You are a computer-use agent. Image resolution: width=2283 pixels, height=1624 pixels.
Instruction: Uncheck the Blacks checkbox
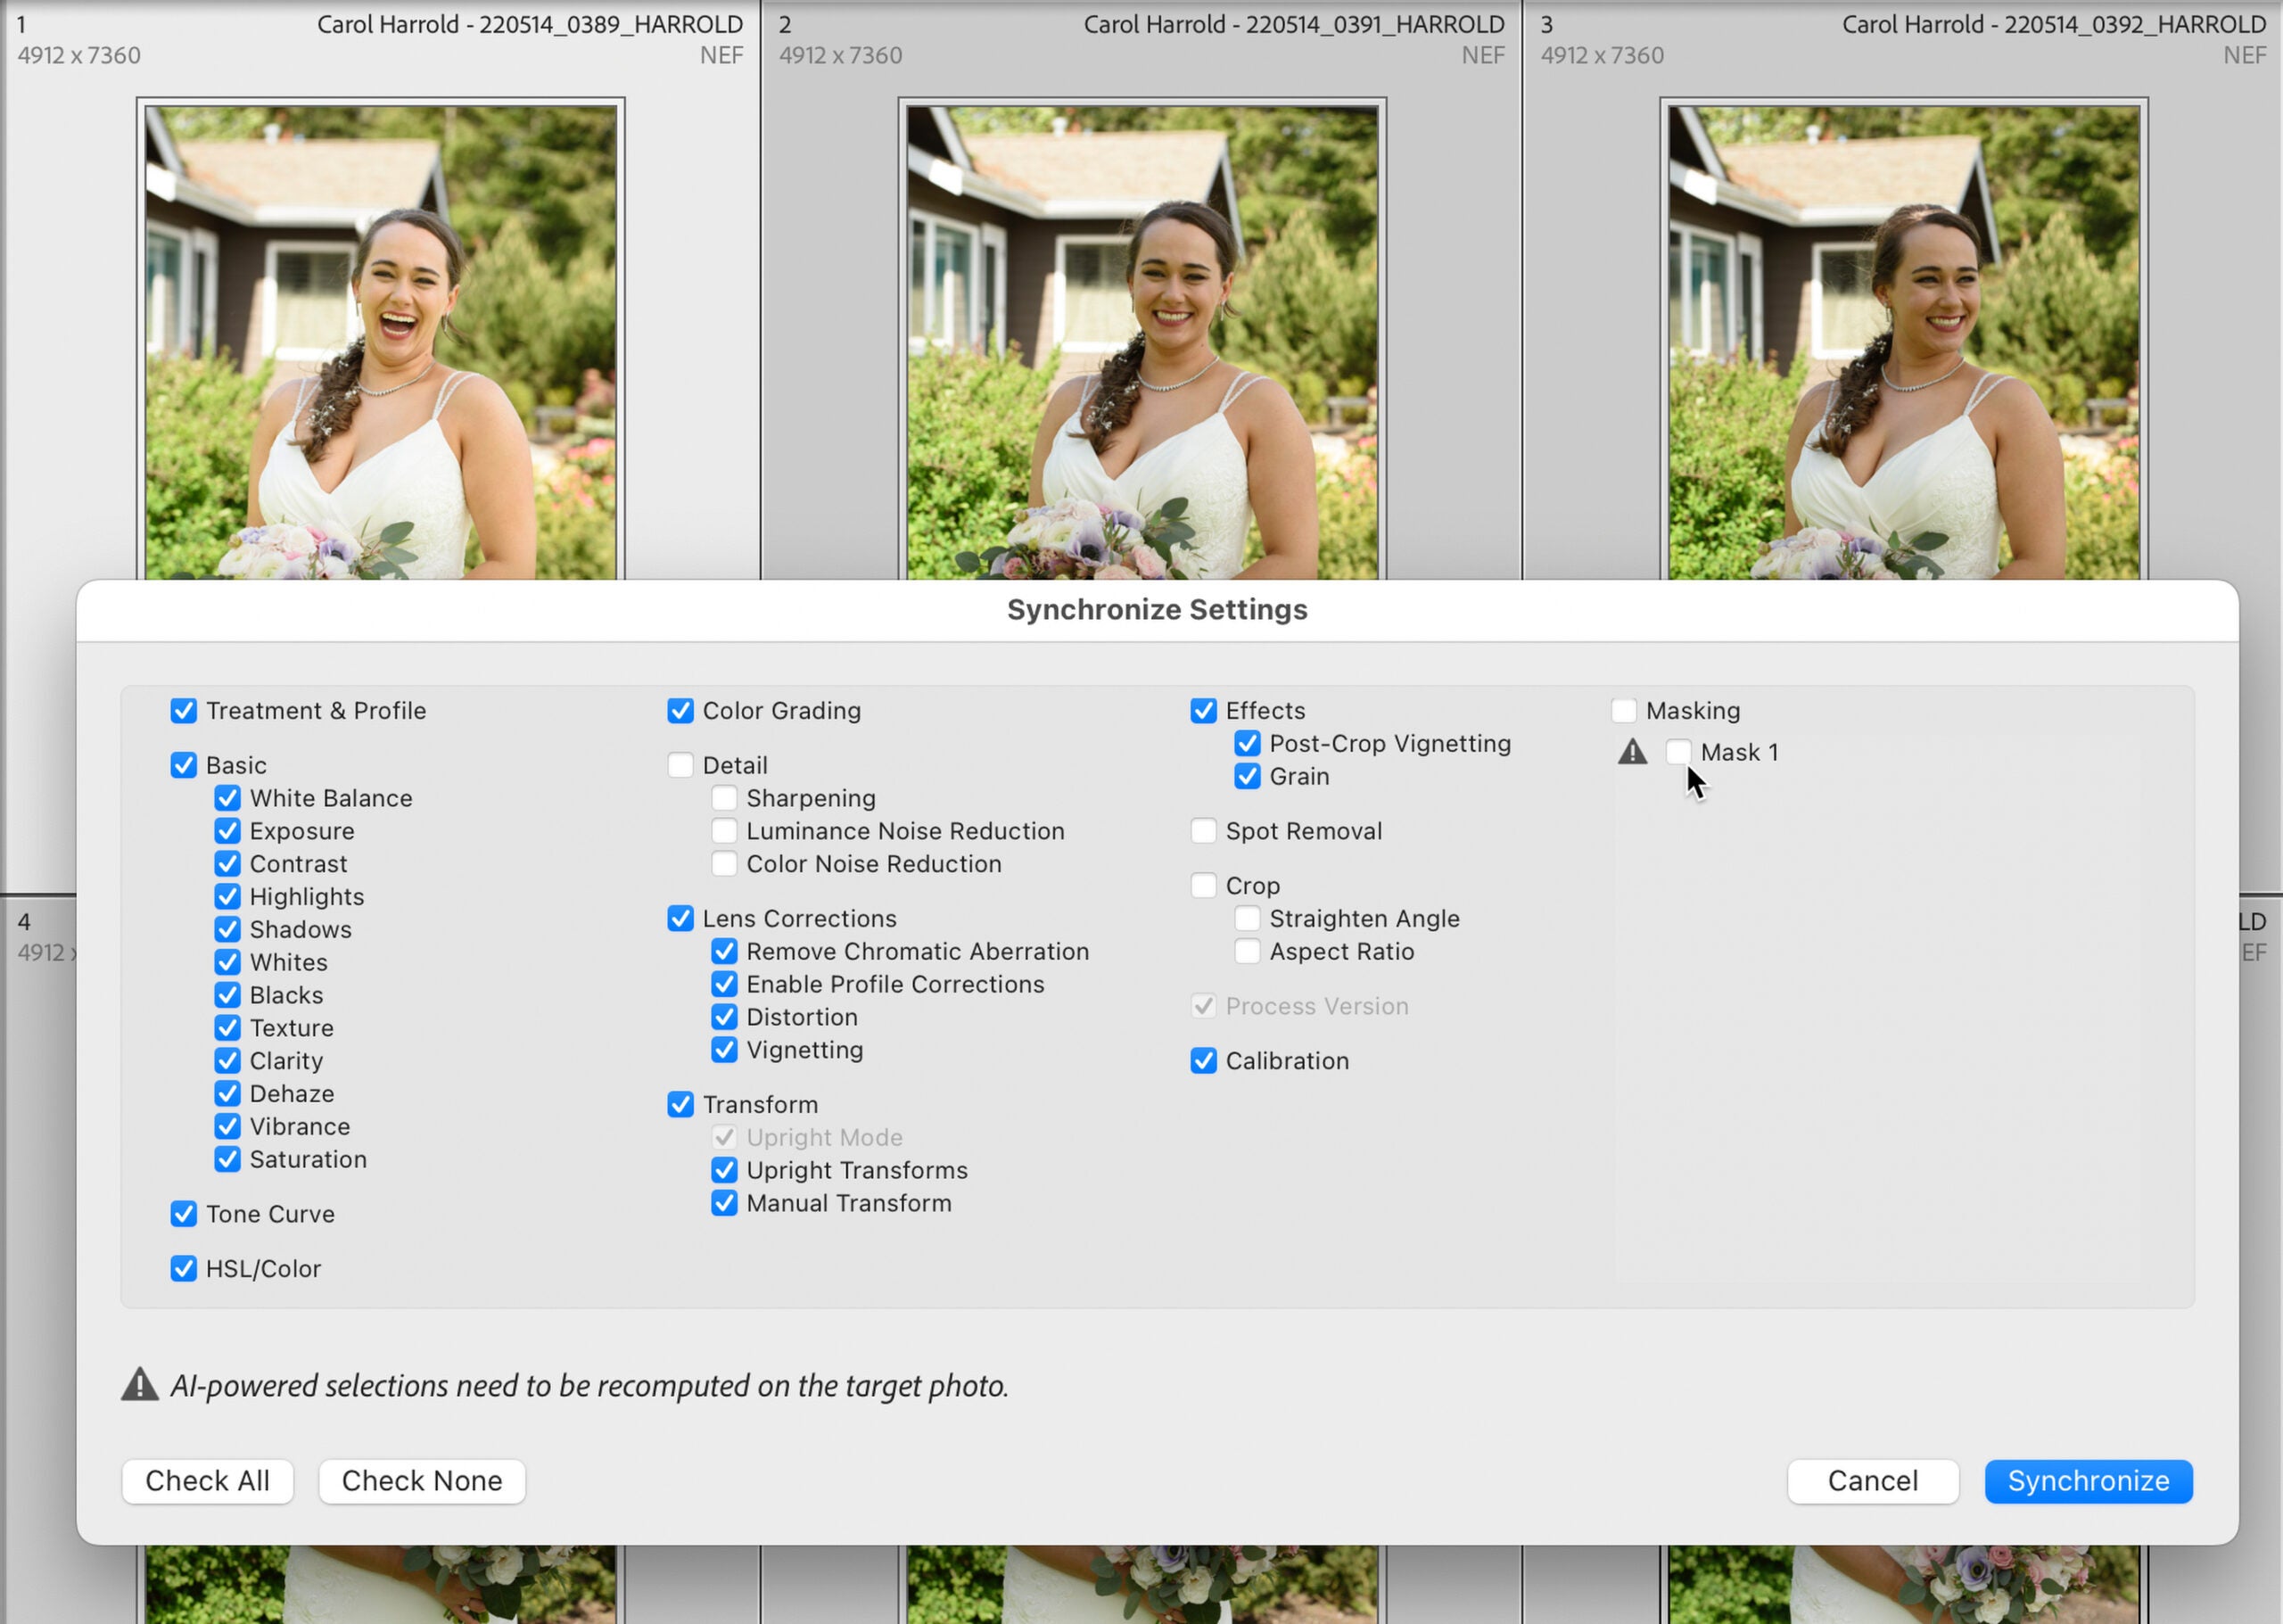coord(228,996)
